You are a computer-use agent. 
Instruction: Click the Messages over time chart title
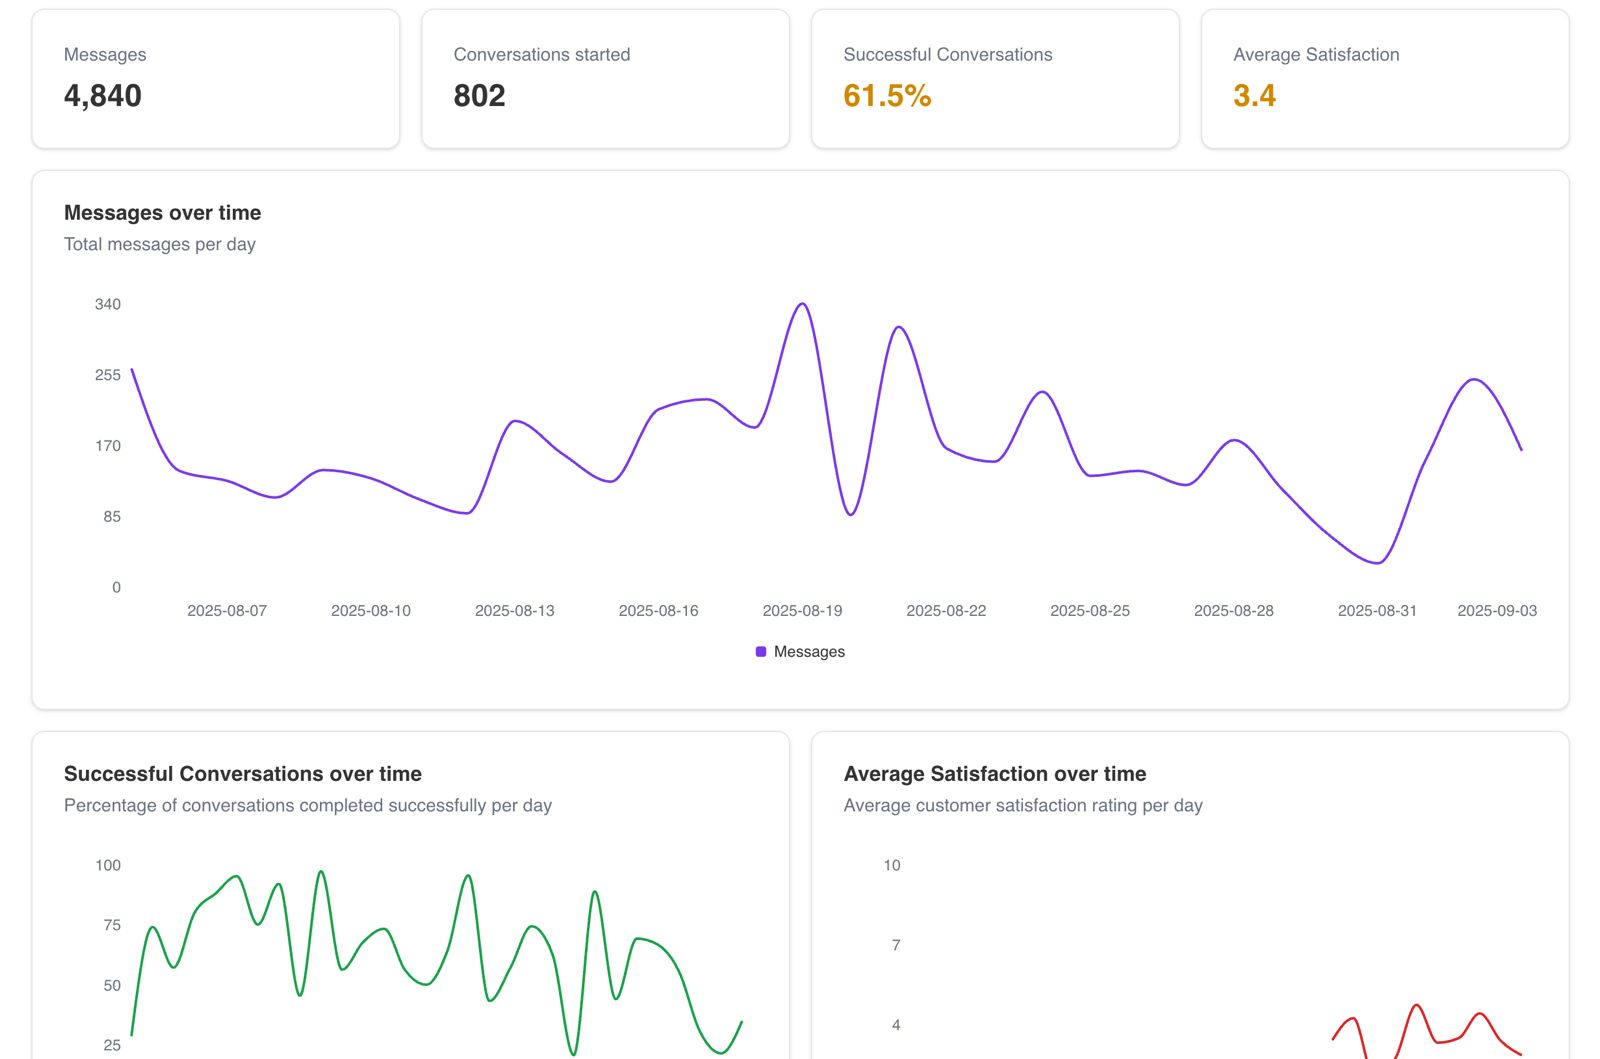(x=162, y=213)
